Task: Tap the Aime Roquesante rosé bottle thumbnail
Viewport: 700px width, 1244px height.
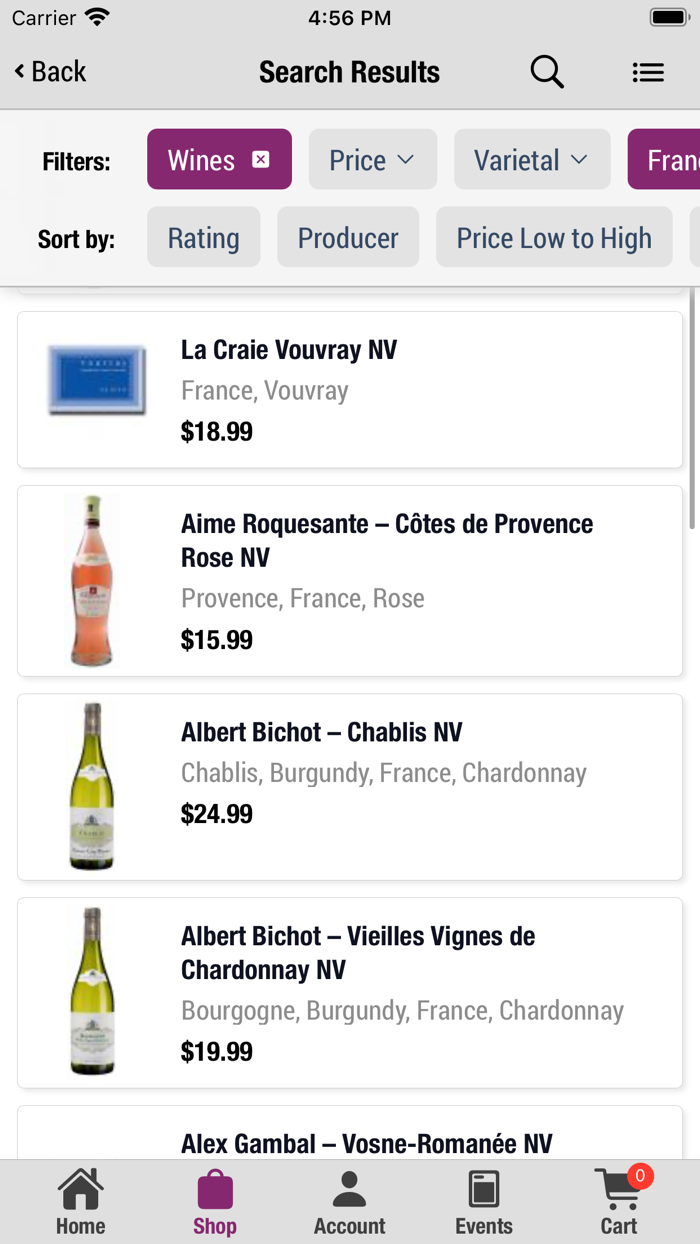Action: 92,580
